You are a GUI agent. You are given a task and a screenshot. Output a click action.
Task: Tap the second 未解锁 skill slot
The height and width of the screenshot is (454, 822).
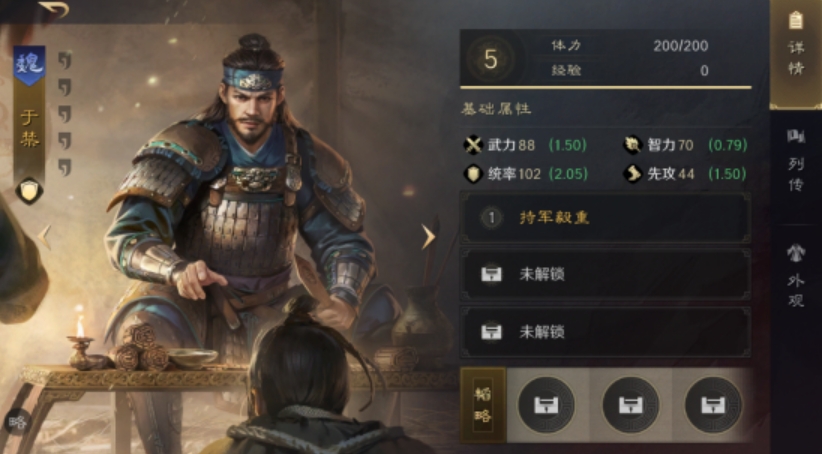pyautogui.click(x=605, y=332)
